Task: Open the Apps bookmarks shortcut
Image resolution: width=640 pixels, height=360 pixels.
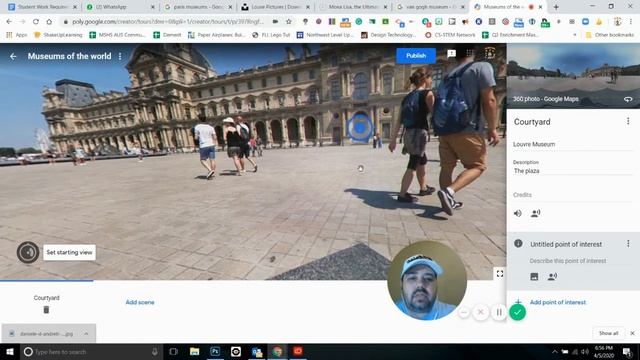Action: coord(16,35)
